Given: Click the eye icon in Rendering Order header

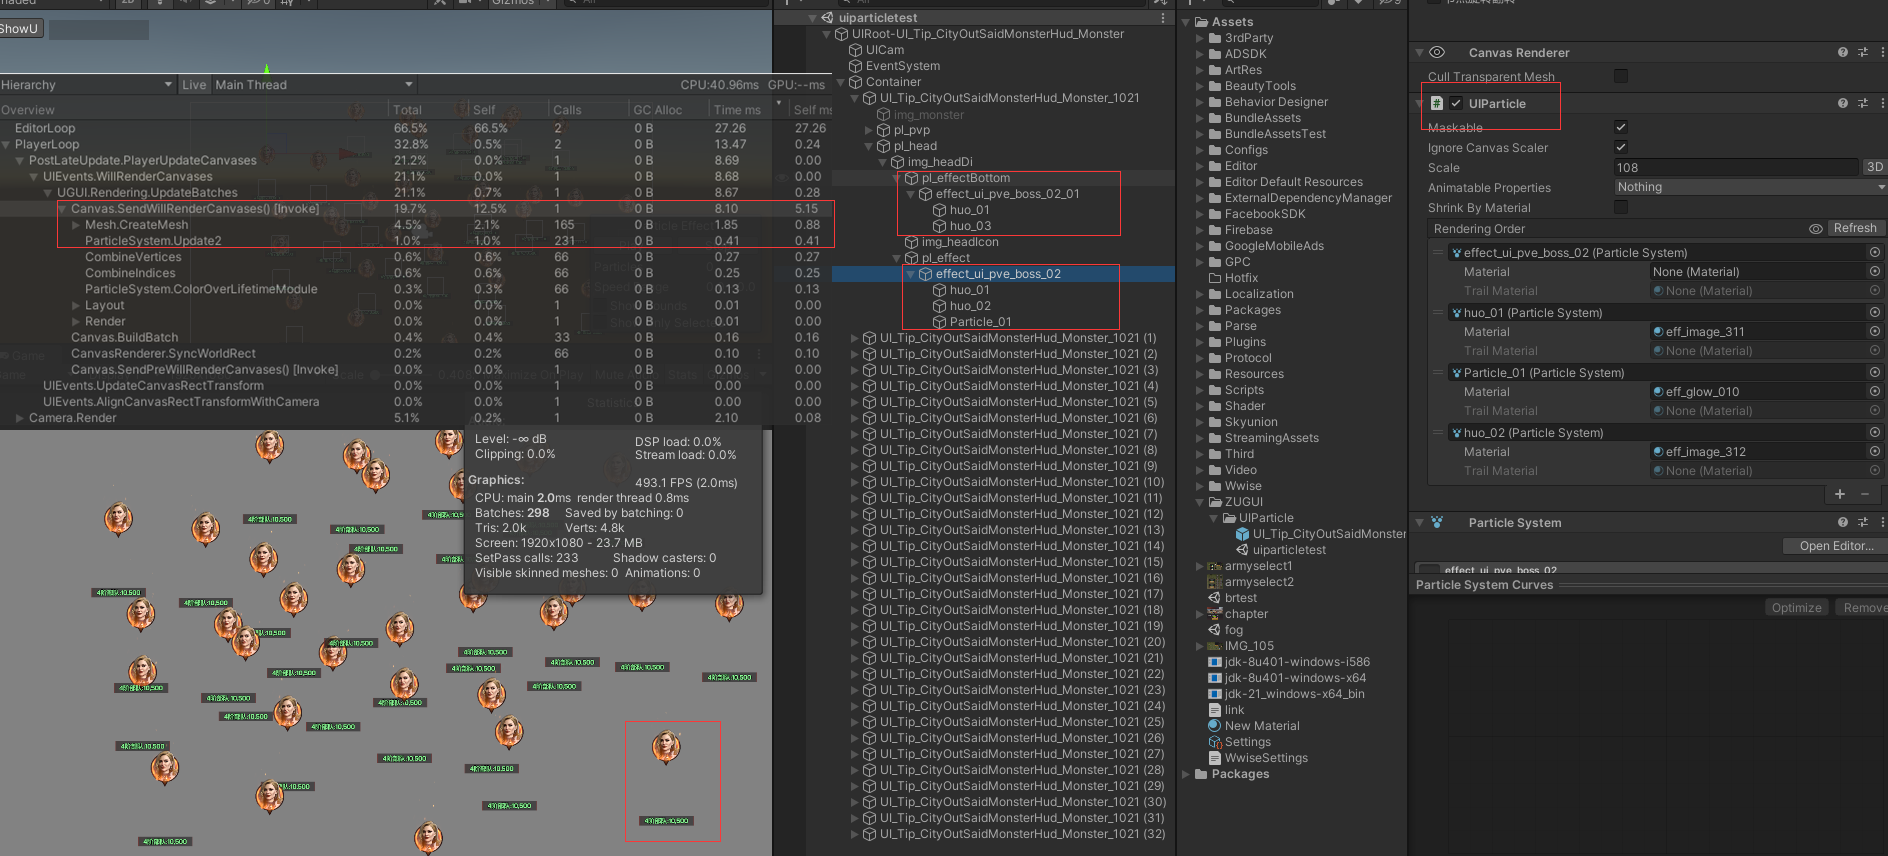Looking at the screenshot, I should (x=1815, y=229).
